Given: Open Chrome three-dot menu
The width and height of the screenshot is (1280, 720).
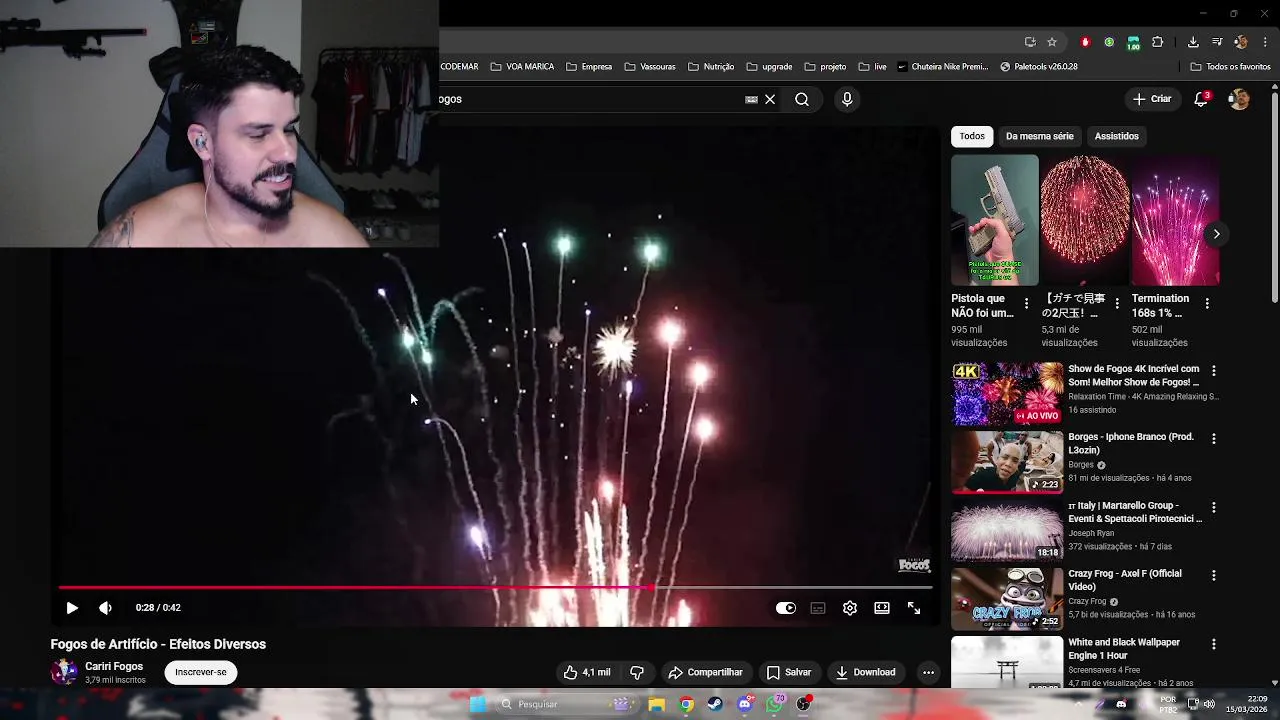Looking at the screenshot, I should [1265, 42].
